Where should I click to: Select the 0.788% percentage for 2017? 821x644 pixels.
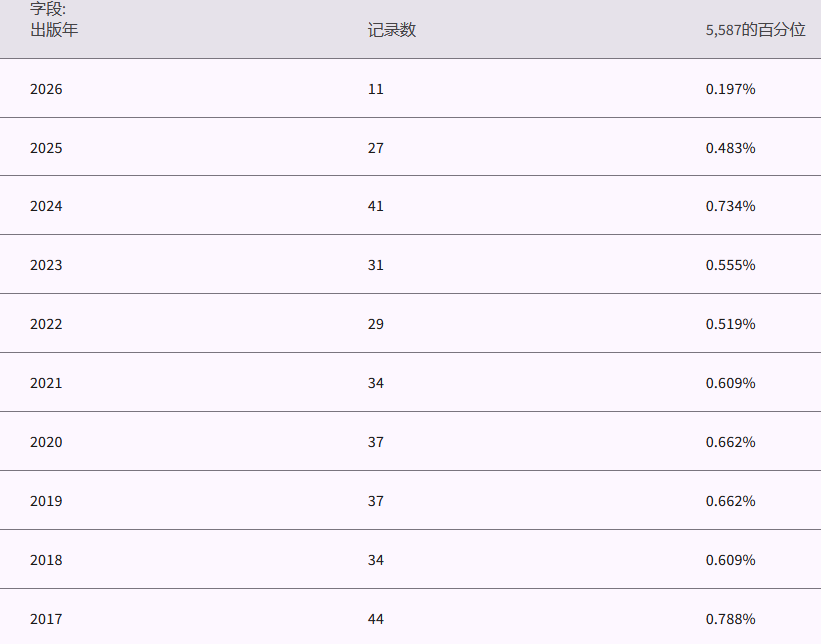click(730, 619)
